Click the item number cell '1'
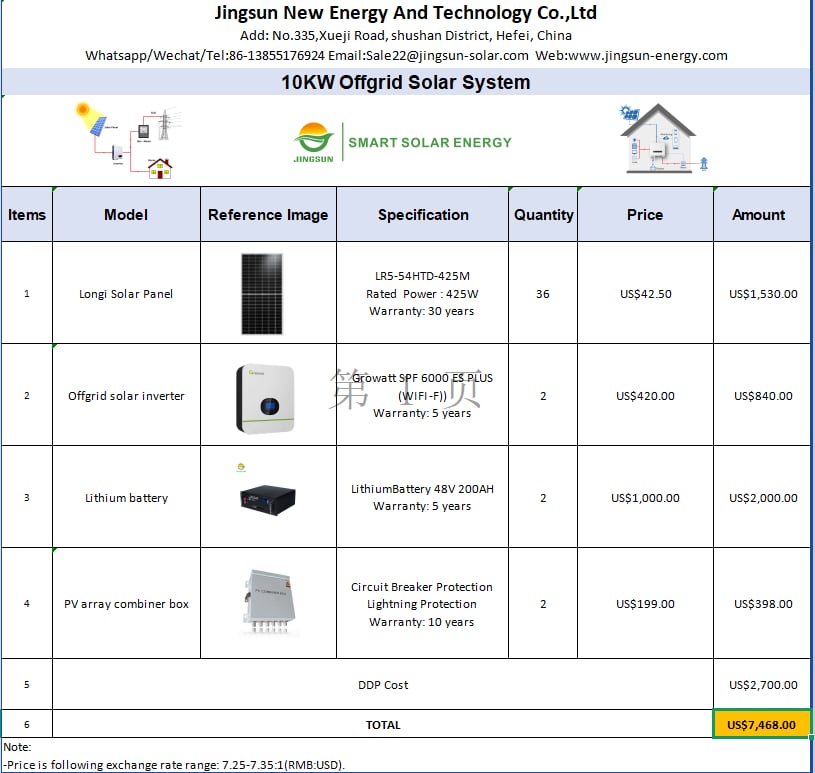This screenshot has width=815, height=773. [27, 293]
